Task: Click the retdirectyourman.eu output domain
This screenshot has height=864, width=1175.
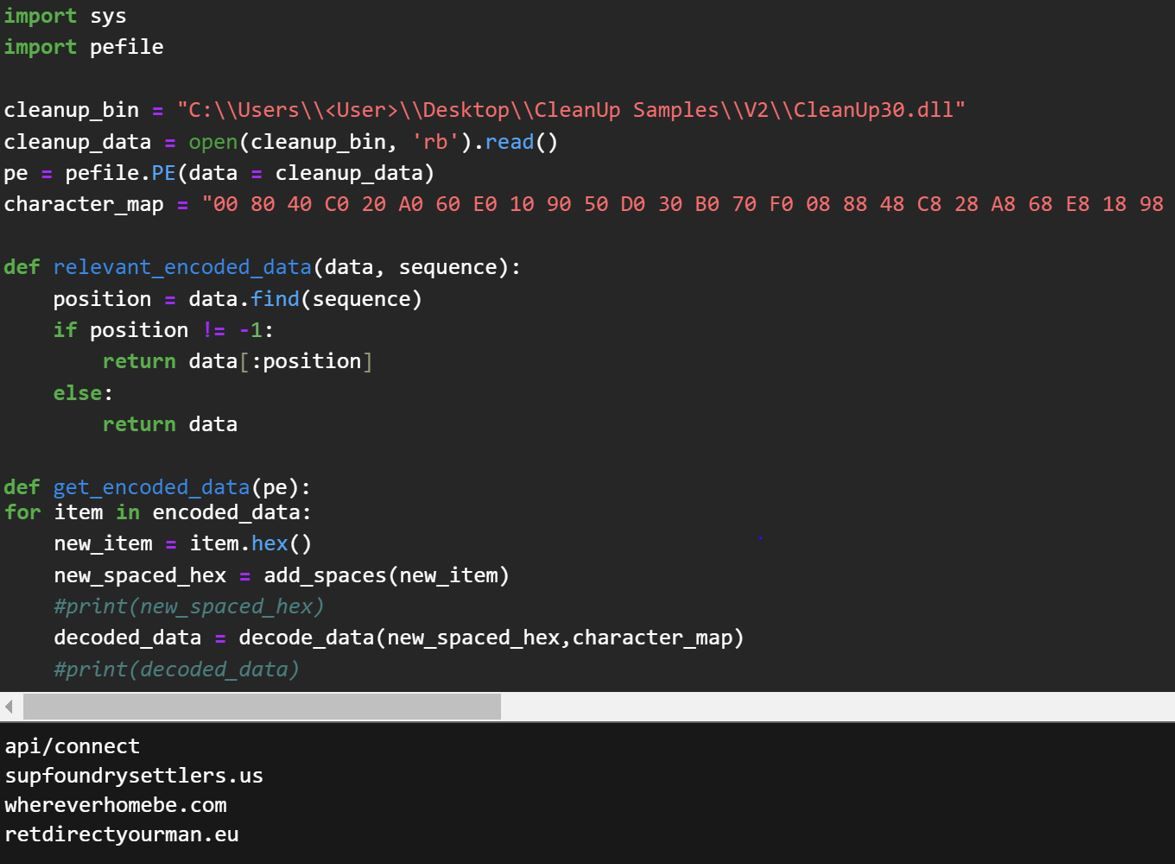Action: tap(122, 833)
